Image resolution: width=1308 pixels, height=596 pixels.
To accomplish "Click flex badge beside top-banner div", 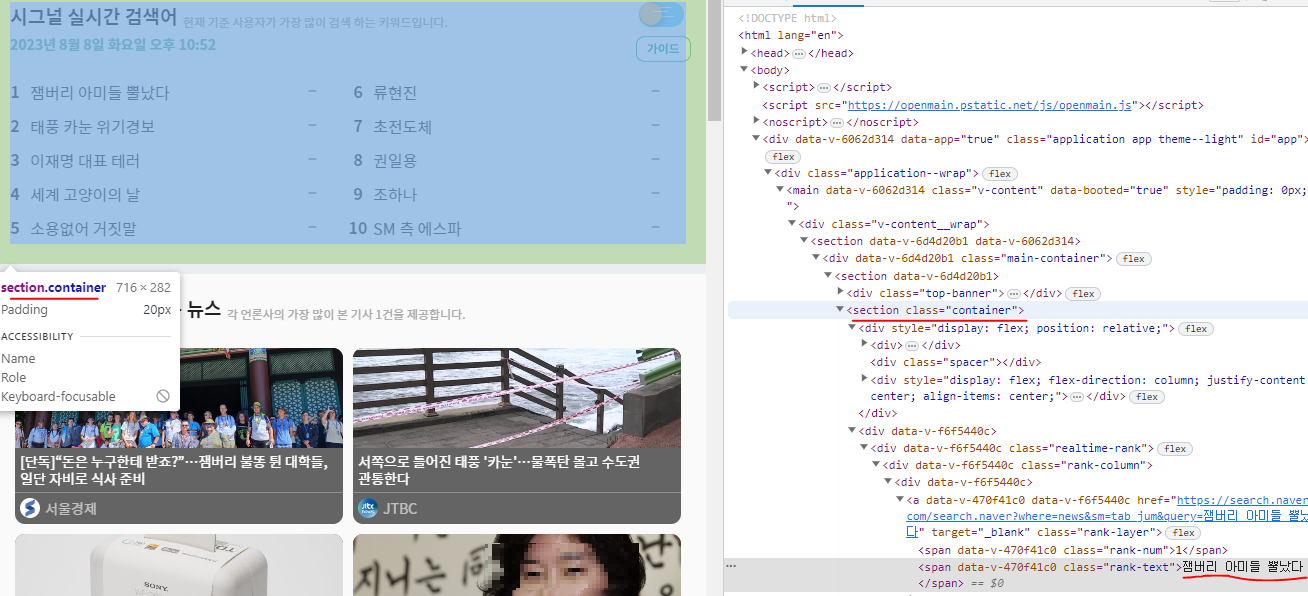I will [x=1084, y=294].
